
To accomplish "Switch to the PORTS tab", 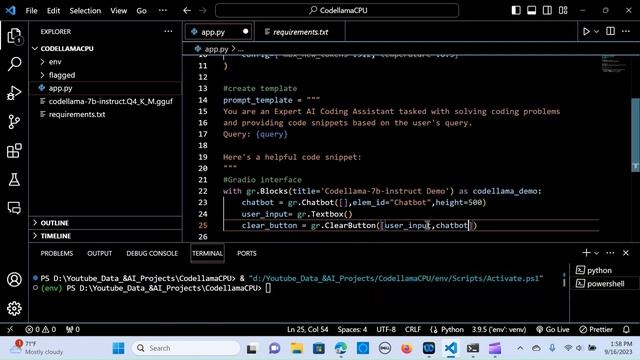I will (247, 253).
